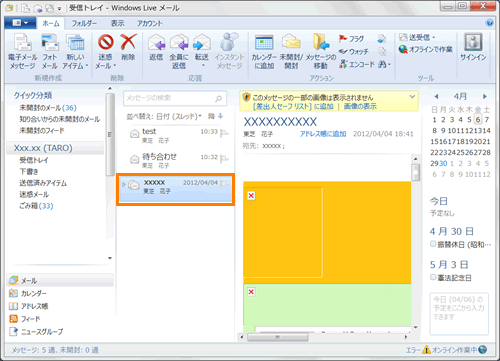
Task: Expand the image warning info bar chevron
Action: 412,97
